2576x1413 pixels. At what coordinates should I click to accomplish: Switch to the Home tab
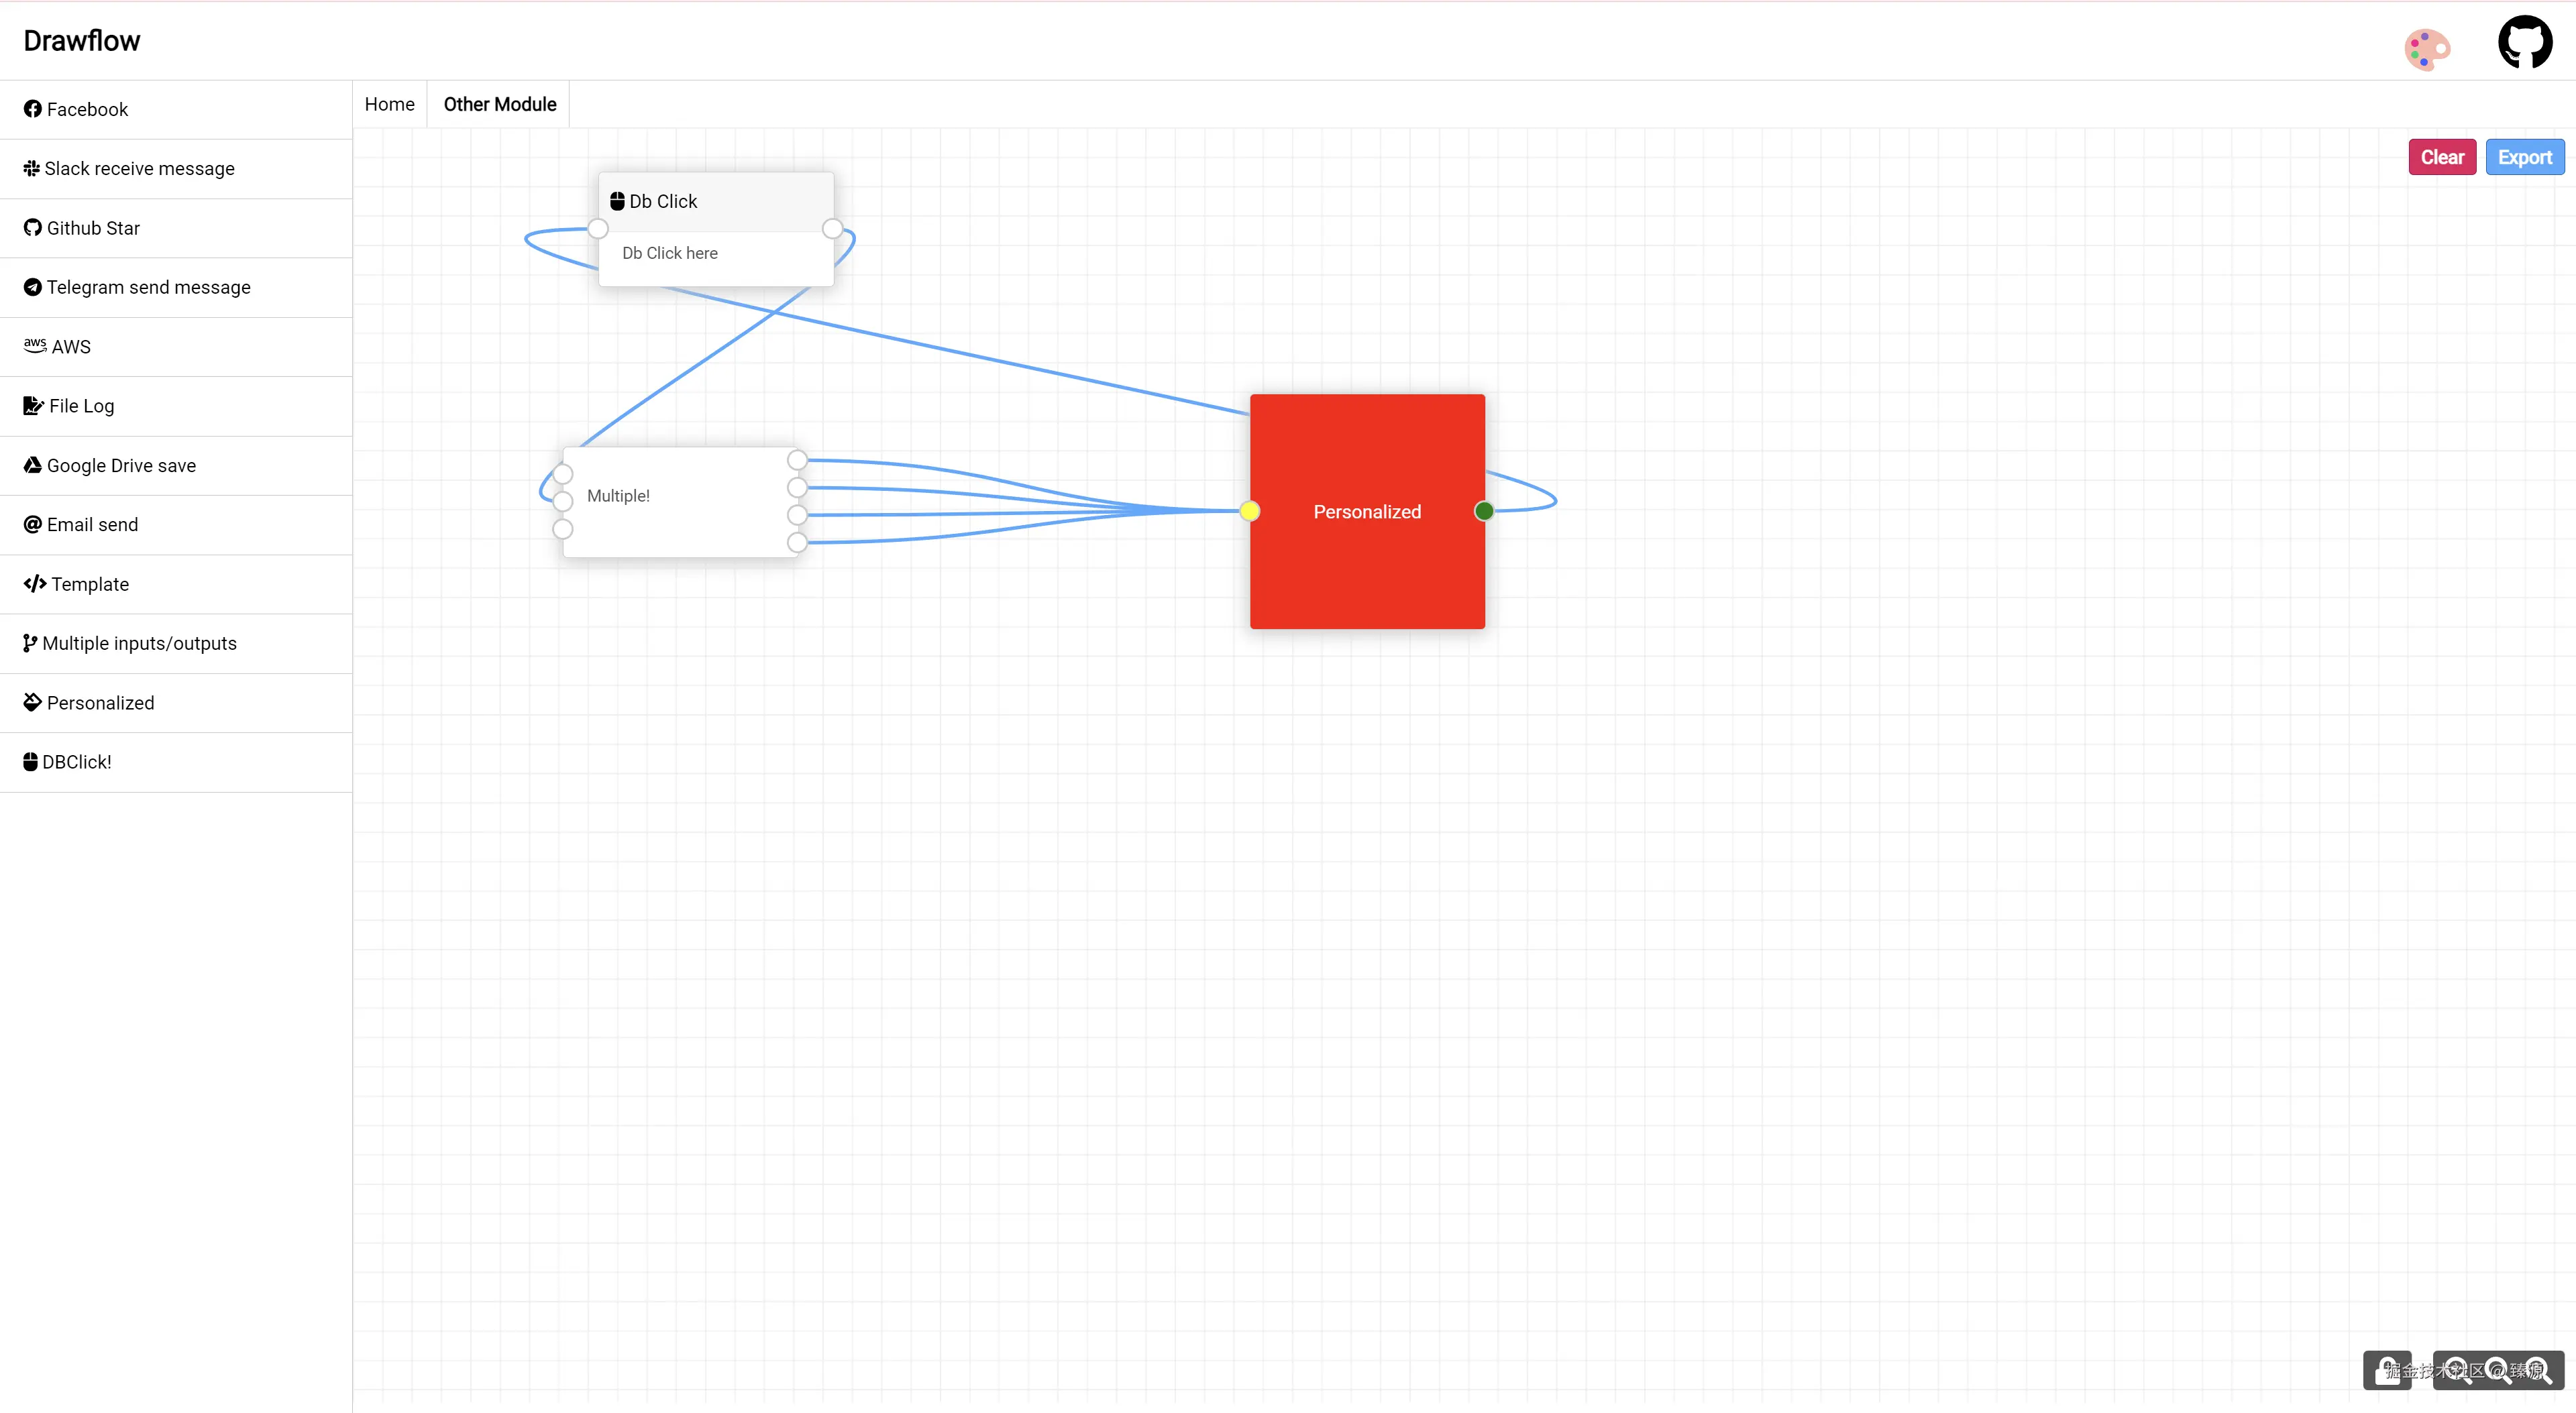pos(389,104)
